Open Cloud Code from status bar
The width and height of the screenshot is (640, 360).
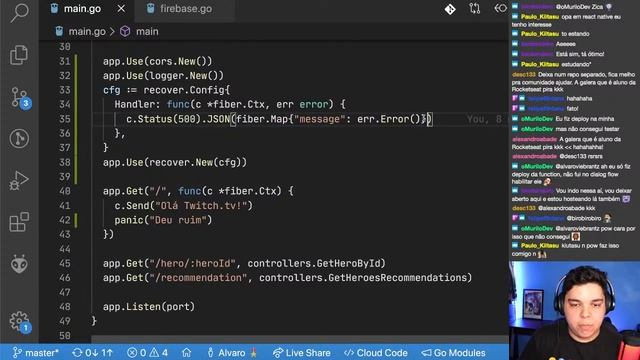tap(376, 353)
